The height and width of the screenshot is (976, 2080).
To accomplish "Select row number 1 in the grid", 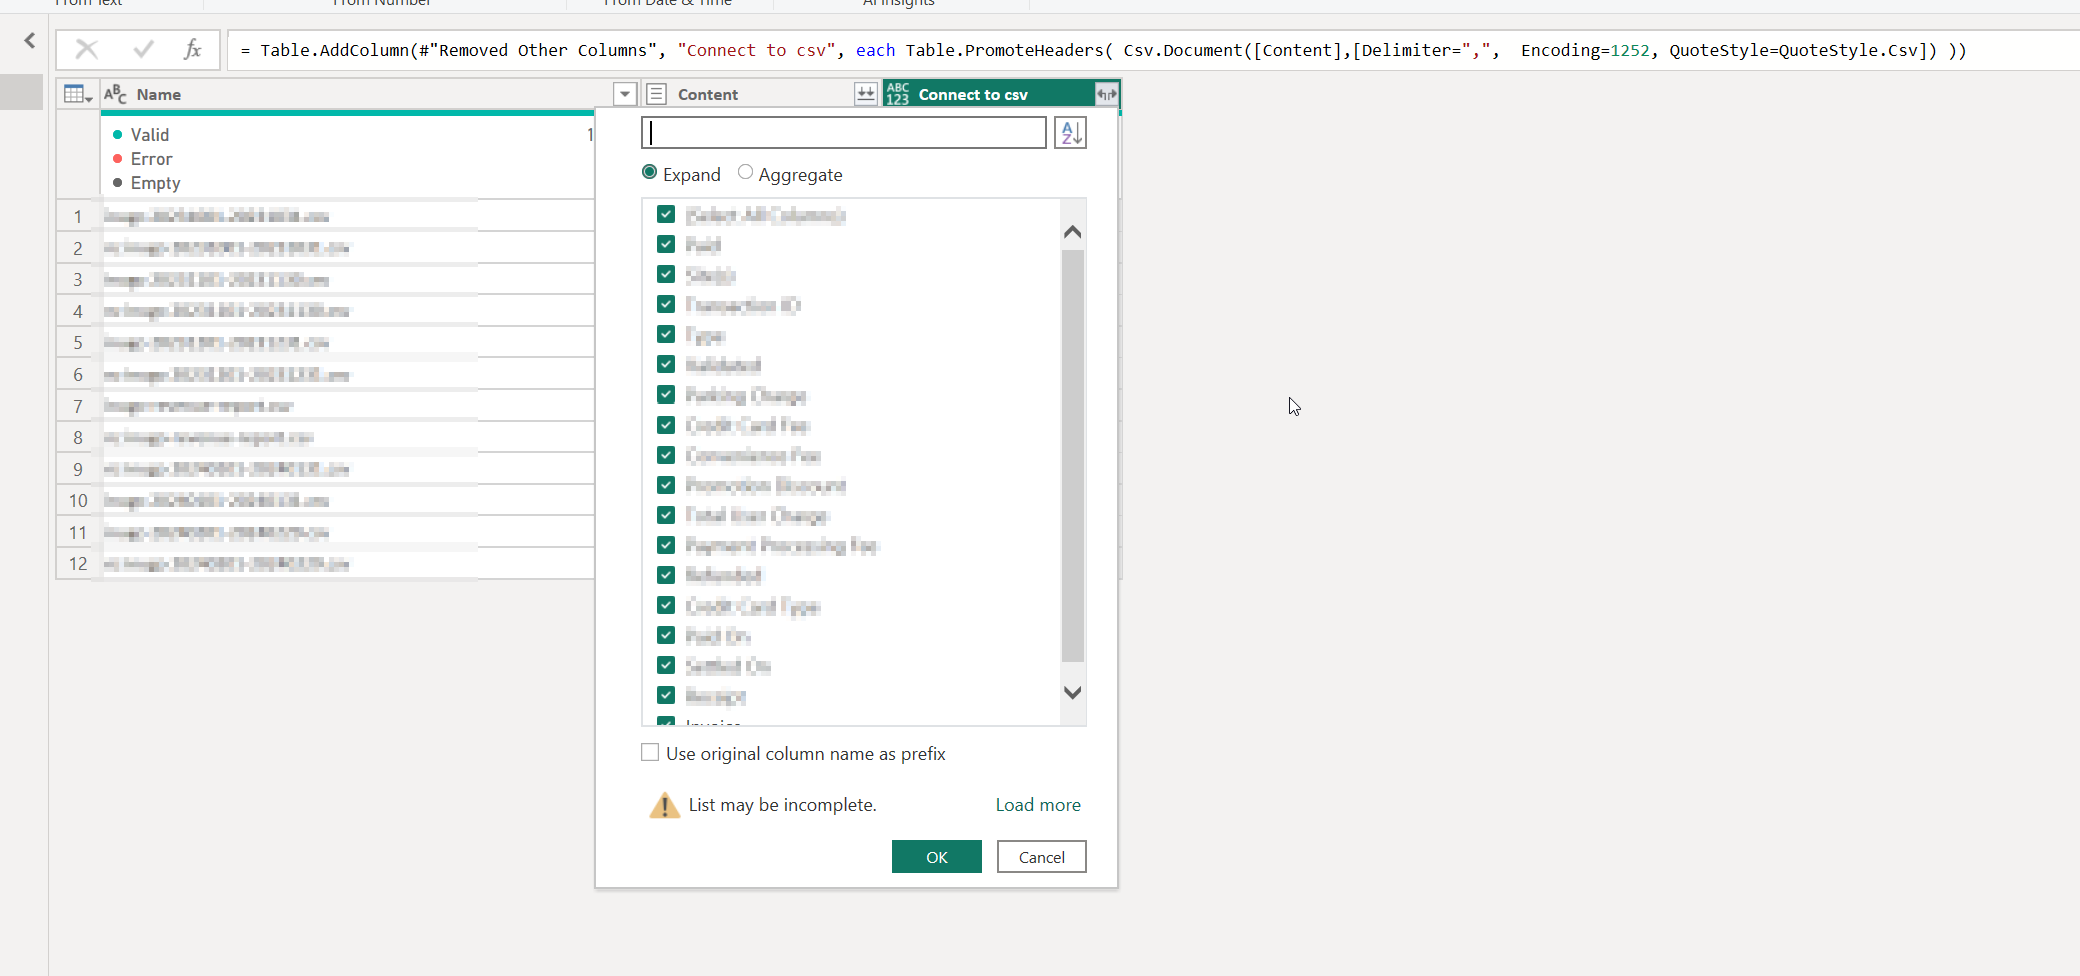I will [x=78, y=216].
